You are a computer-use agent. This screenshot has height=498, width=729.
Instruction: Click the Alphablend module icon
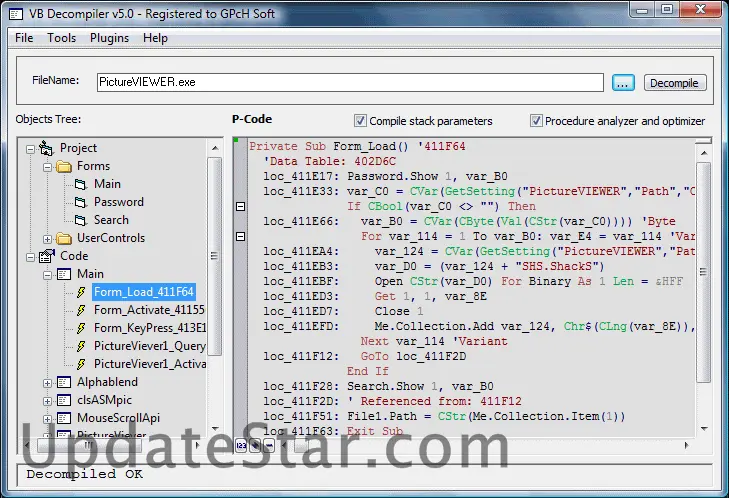(x=64, y=383)
